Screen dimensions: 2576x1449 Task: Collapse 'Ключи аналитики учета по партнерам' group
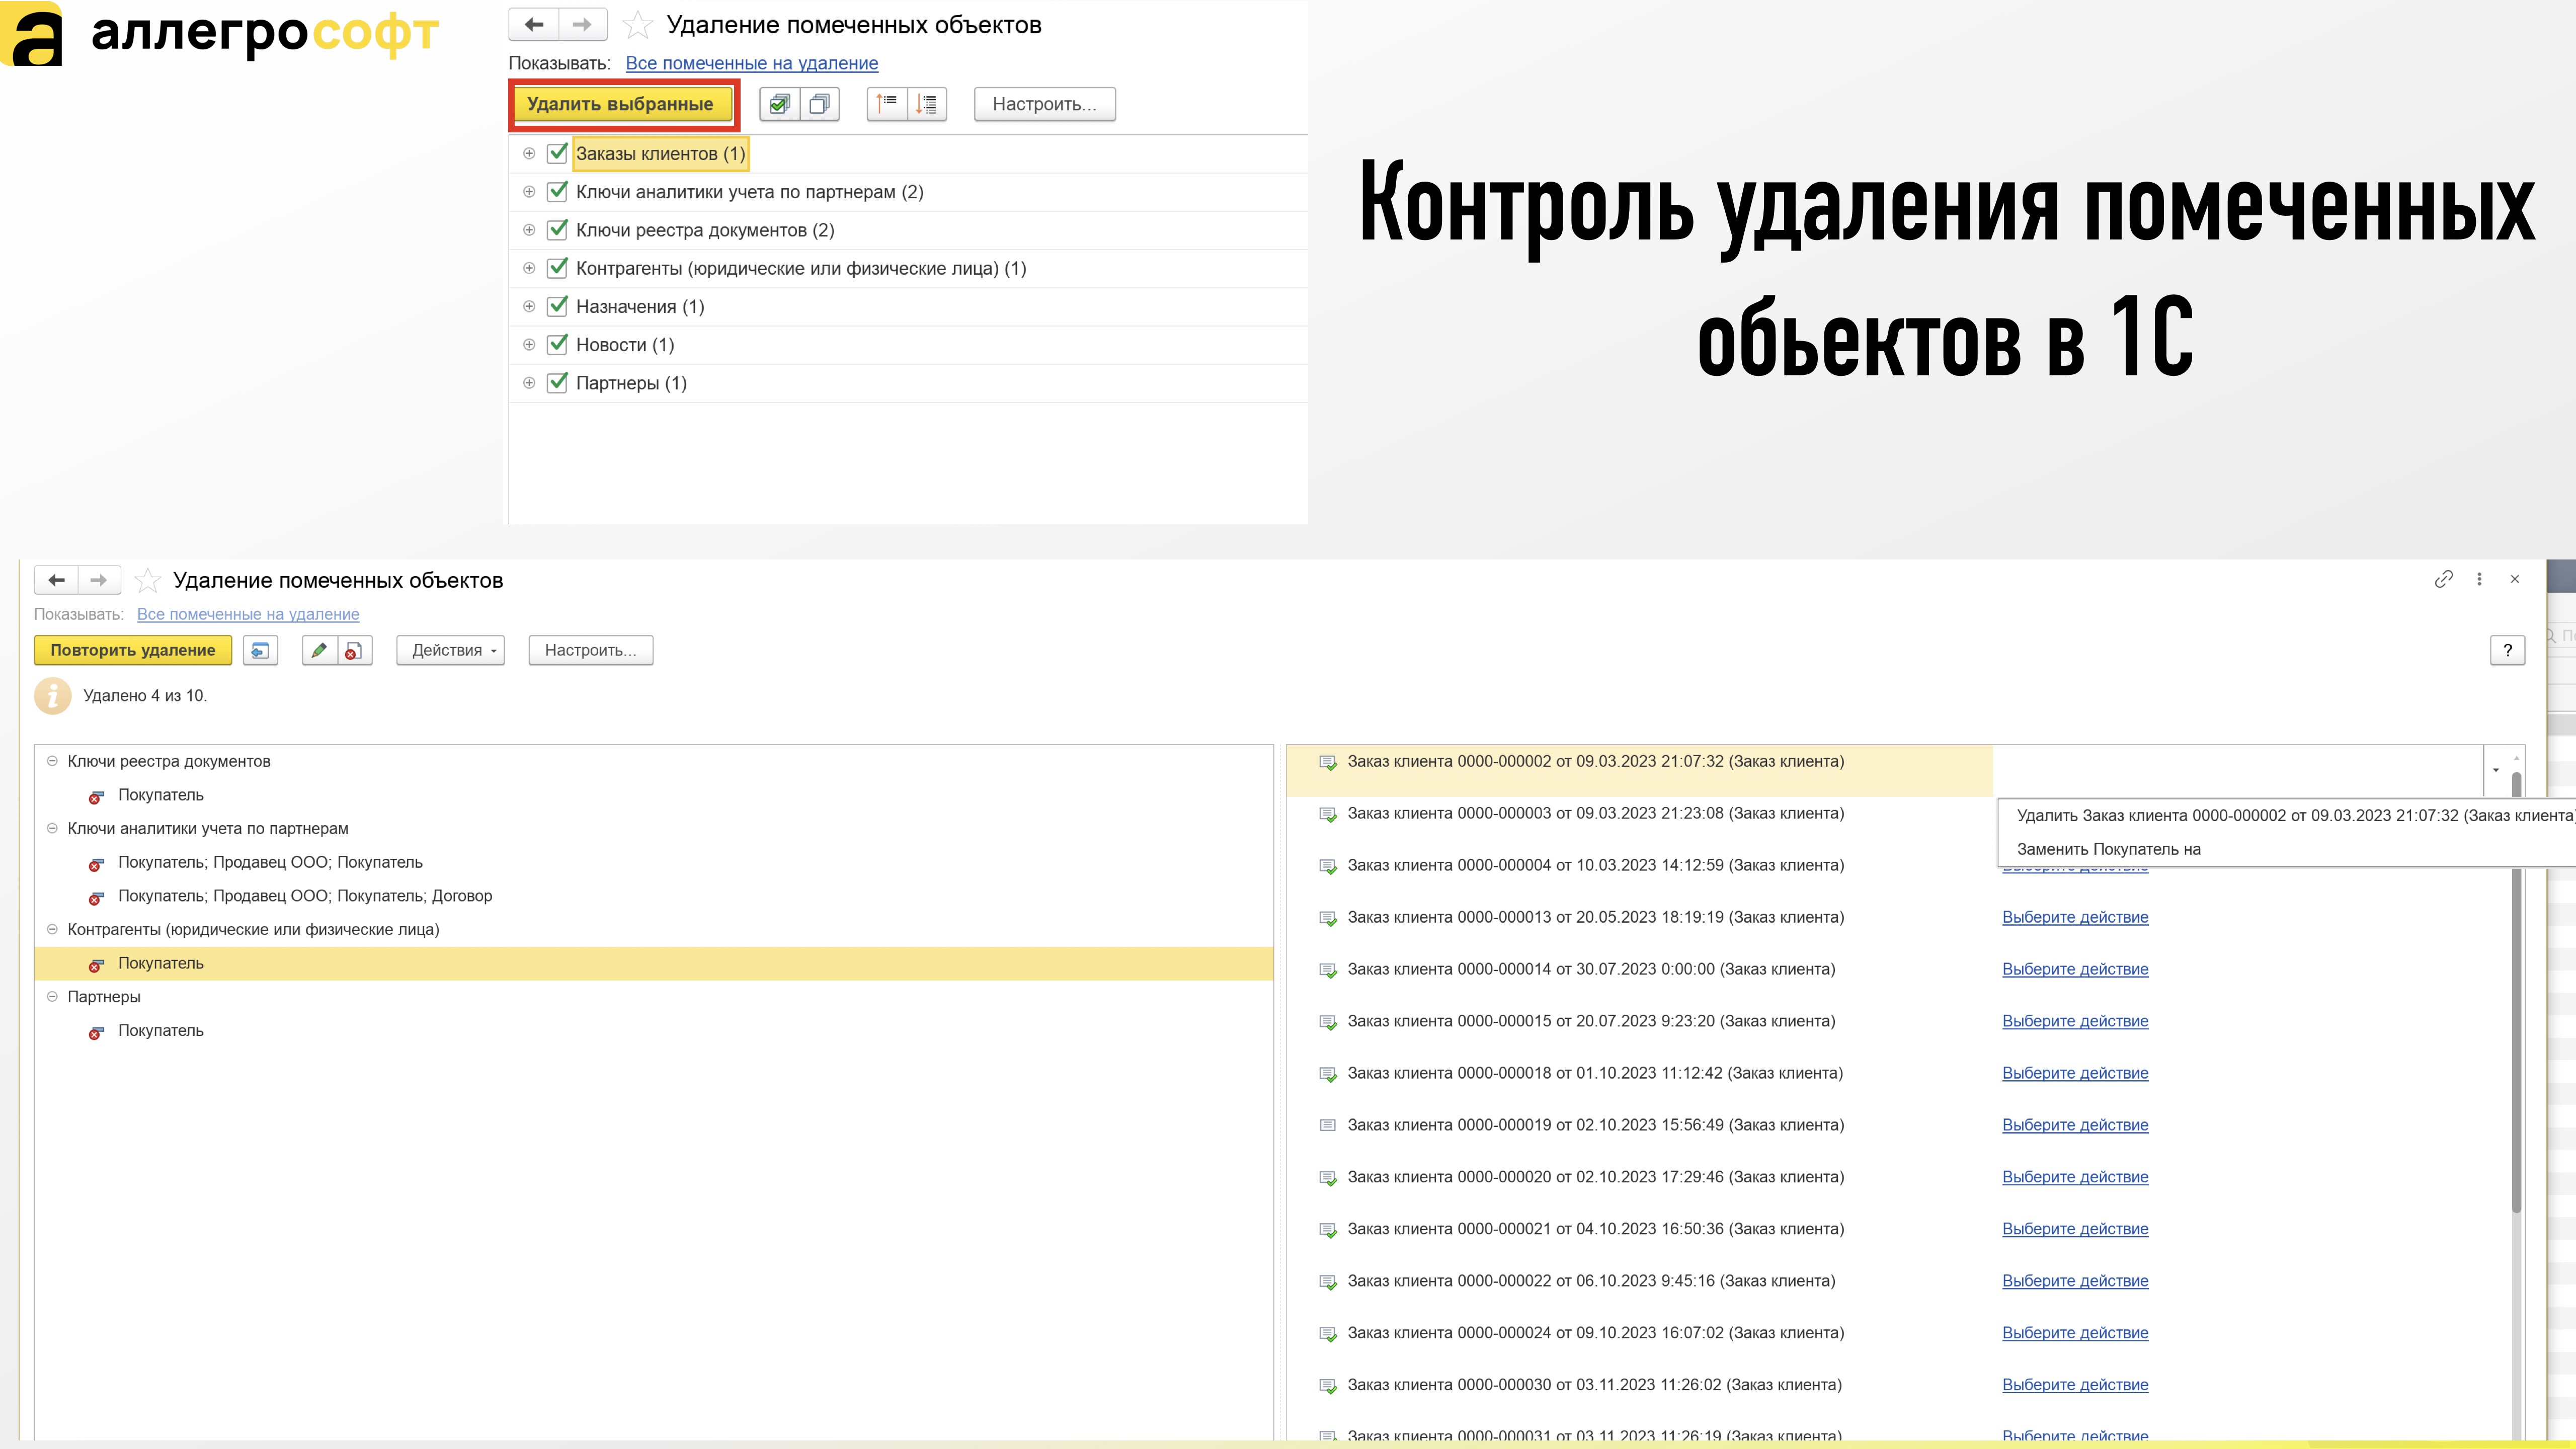pos(52,828)
